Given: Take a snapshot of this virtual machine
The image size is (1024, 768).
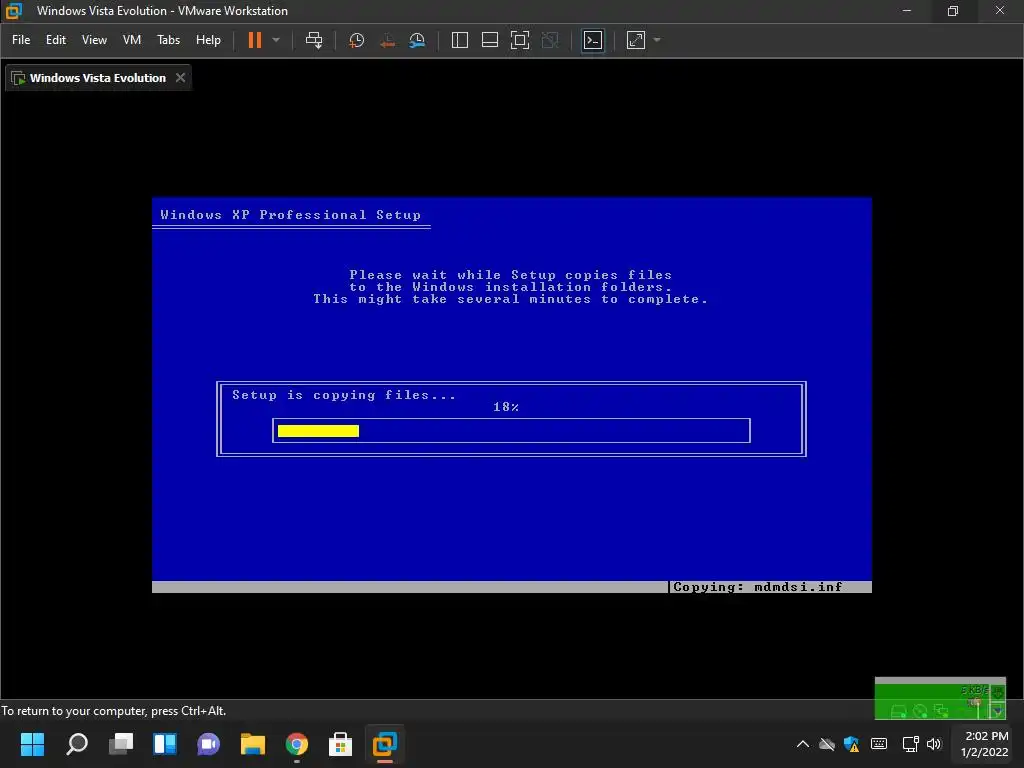Looking at the screenshot, I should coord(357,40).
